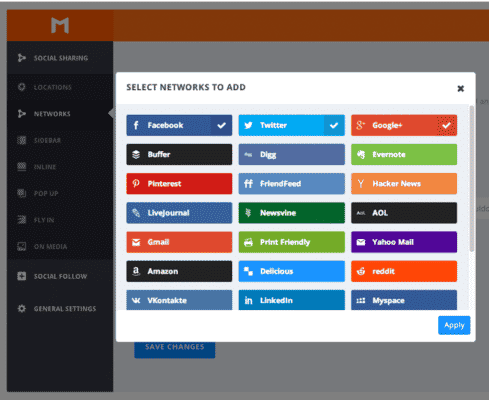
Task: Select the Hacker News network tile
Action: [404, 184]
